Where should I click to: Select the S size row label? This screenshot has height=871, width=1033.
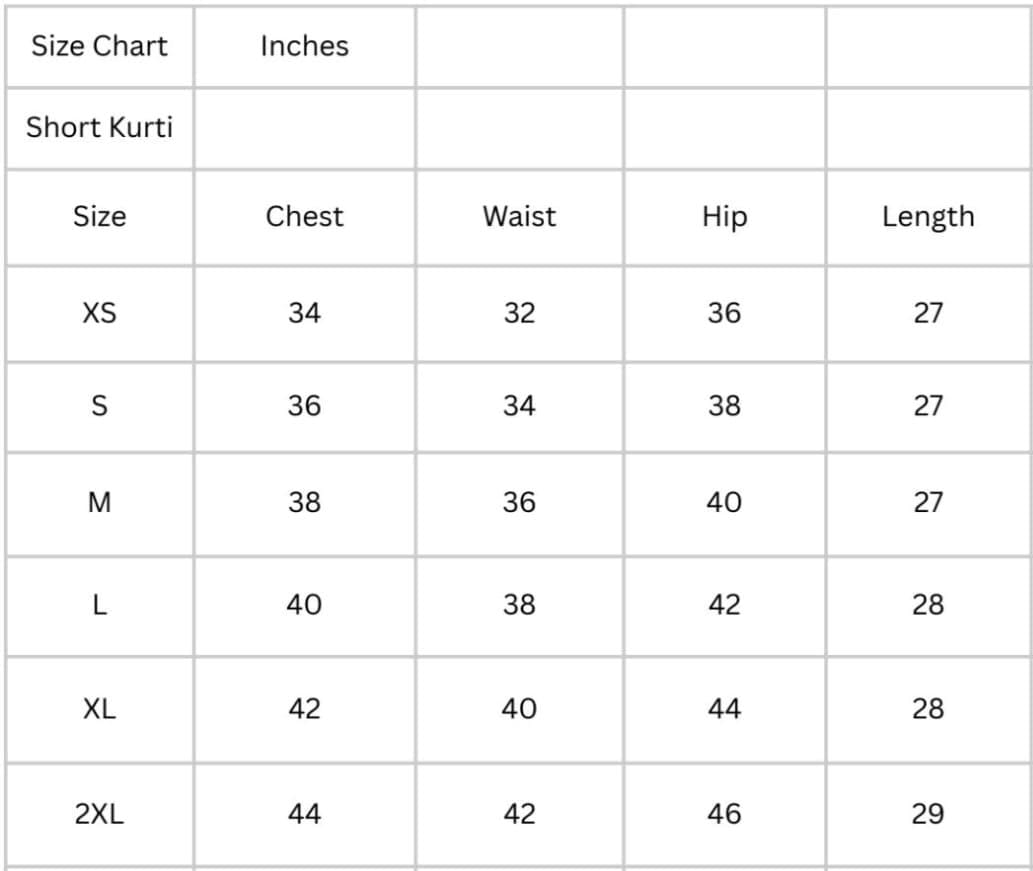(x=99, y=406)
